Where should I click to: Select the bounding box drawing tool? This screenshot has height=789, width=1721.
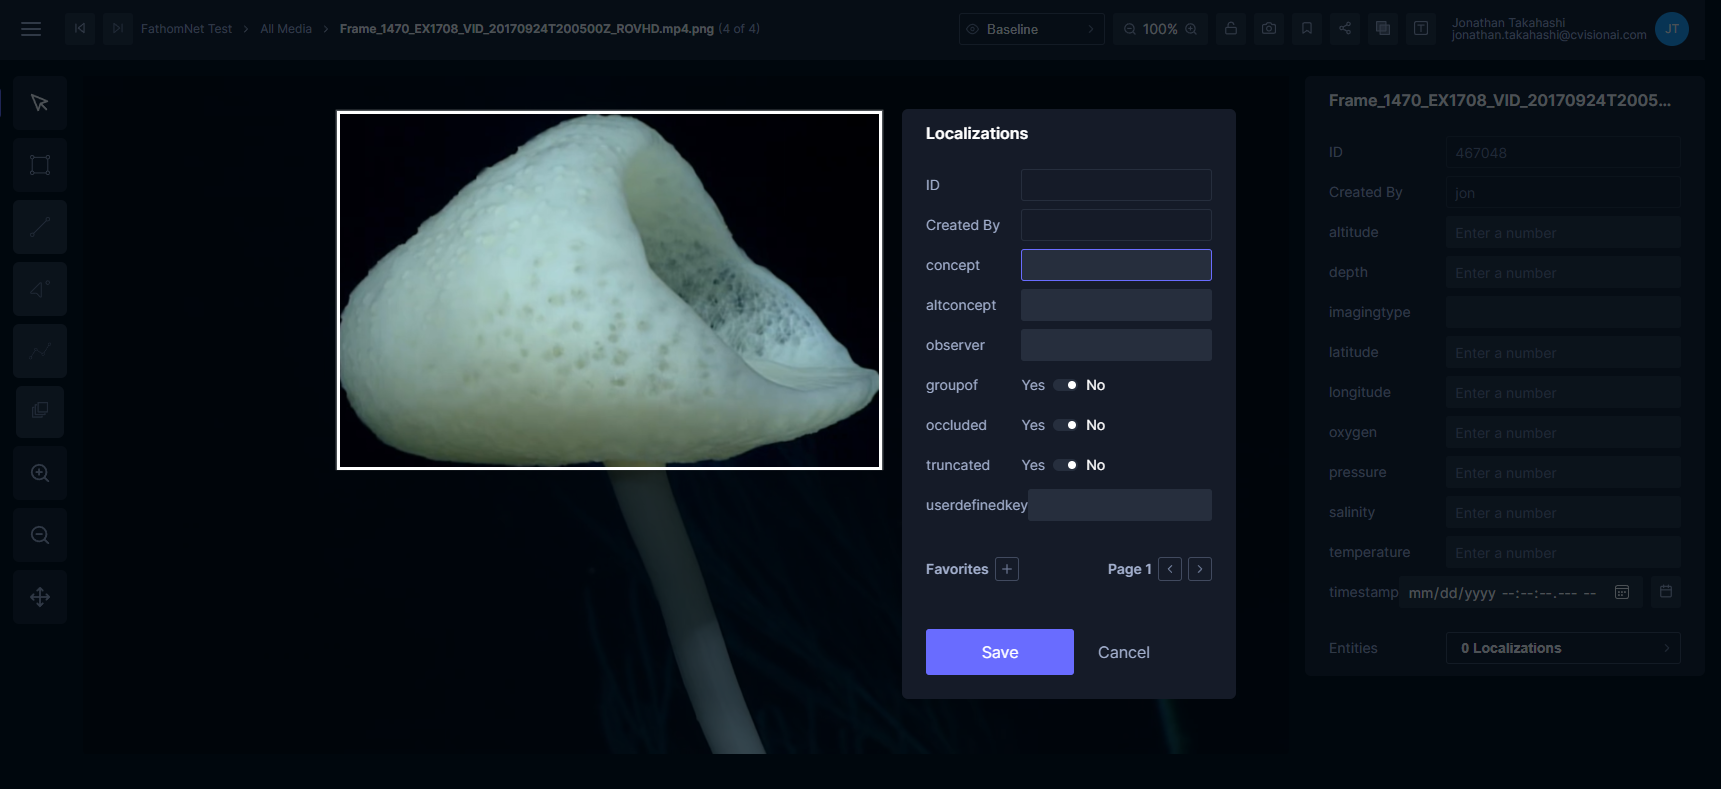[40, 165]
